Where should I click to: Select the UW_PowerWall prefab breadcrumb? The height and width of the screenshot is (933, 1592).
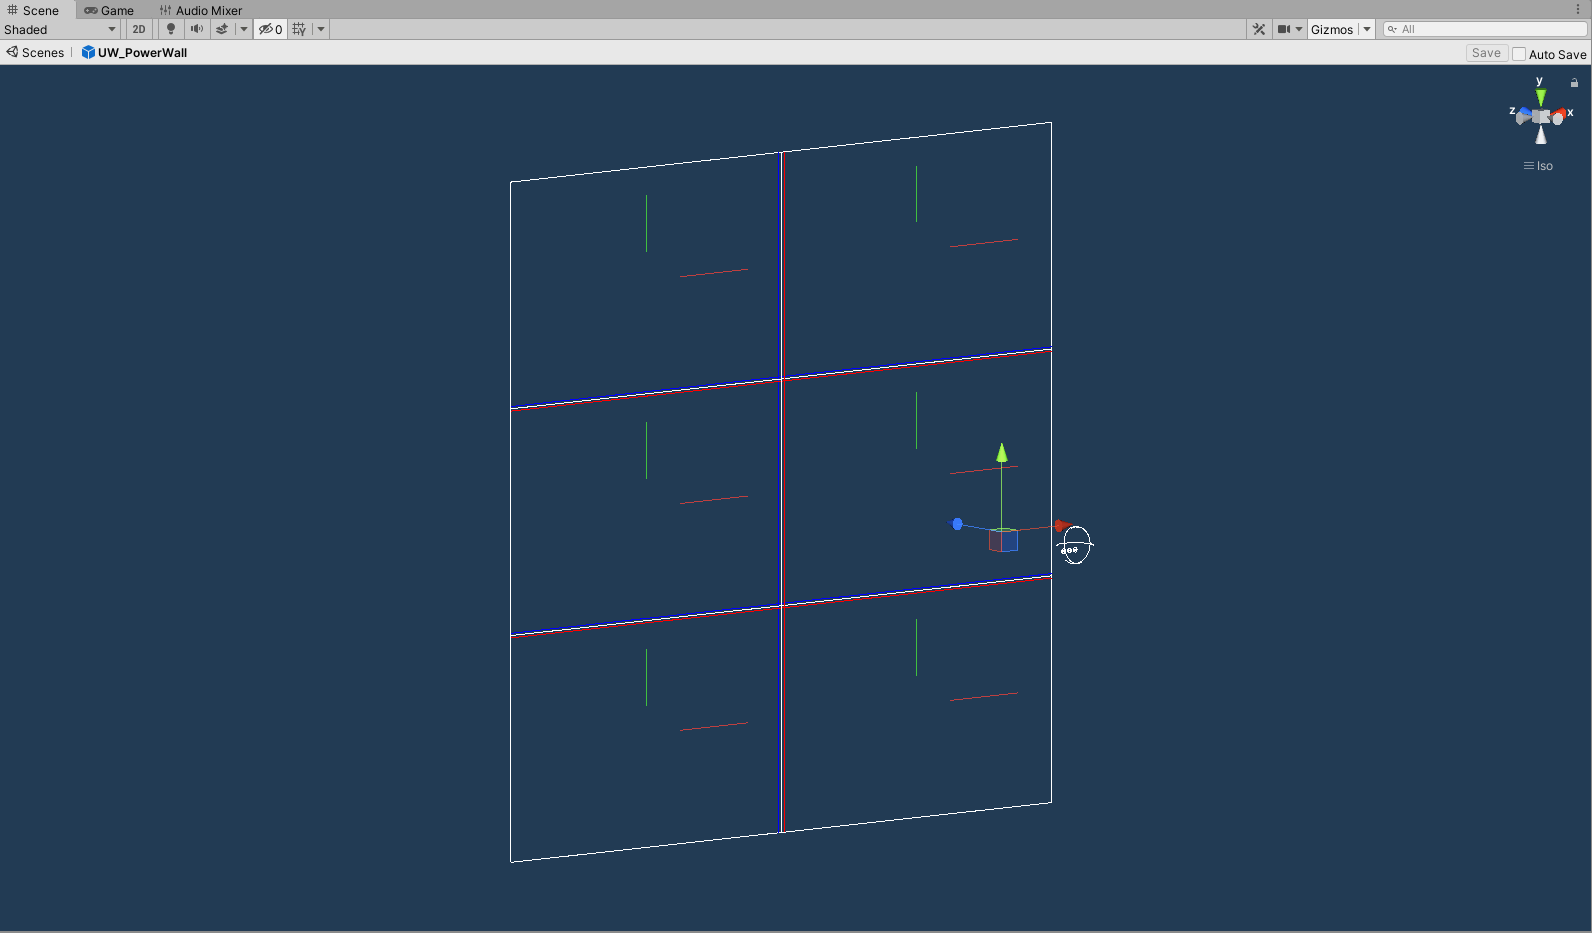(x=134, y=52)
